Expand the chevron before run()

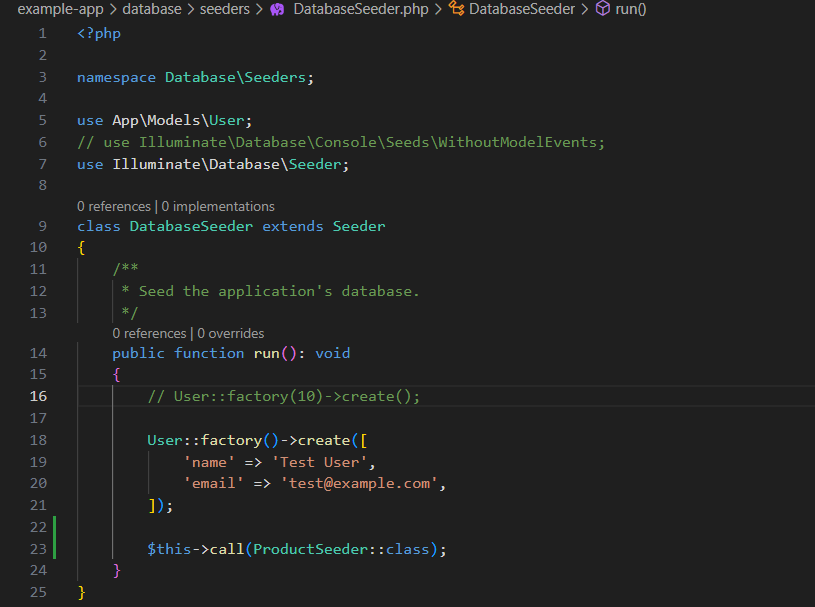pos(585,9)
